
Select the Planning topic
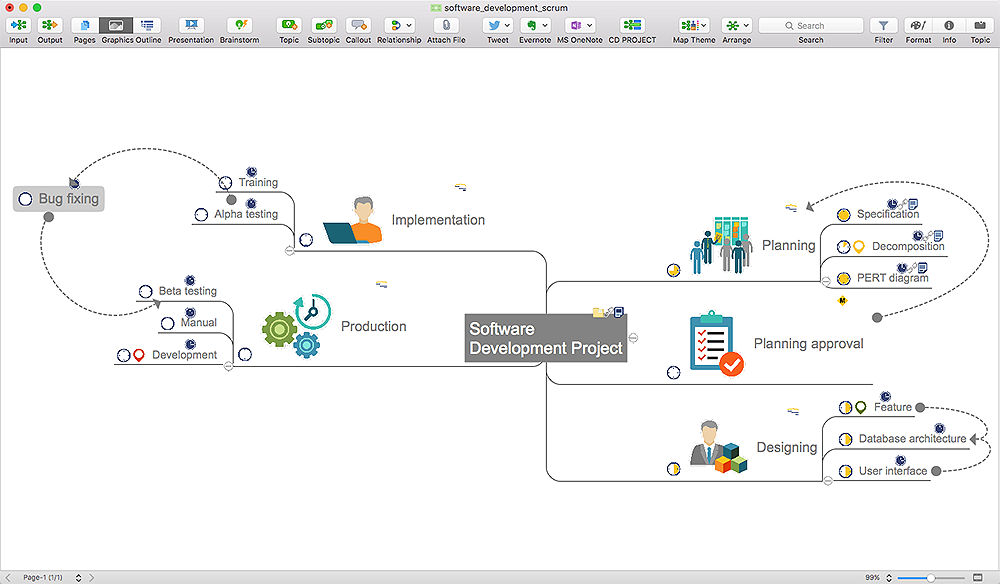coord(789,245)
